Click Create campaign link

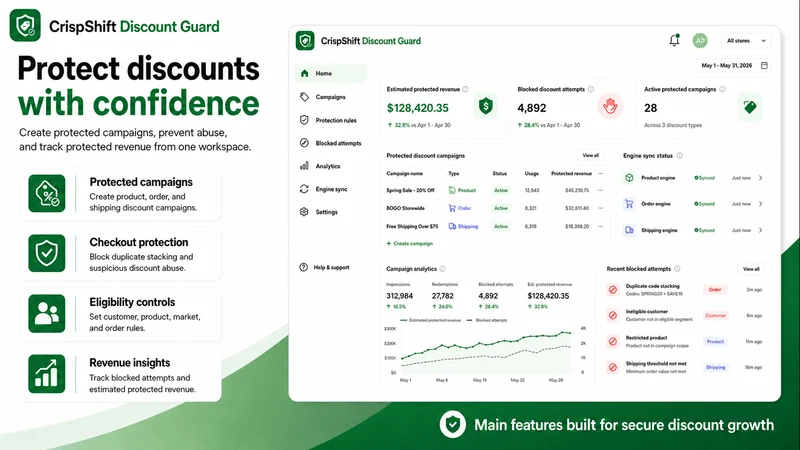[410, 244]
